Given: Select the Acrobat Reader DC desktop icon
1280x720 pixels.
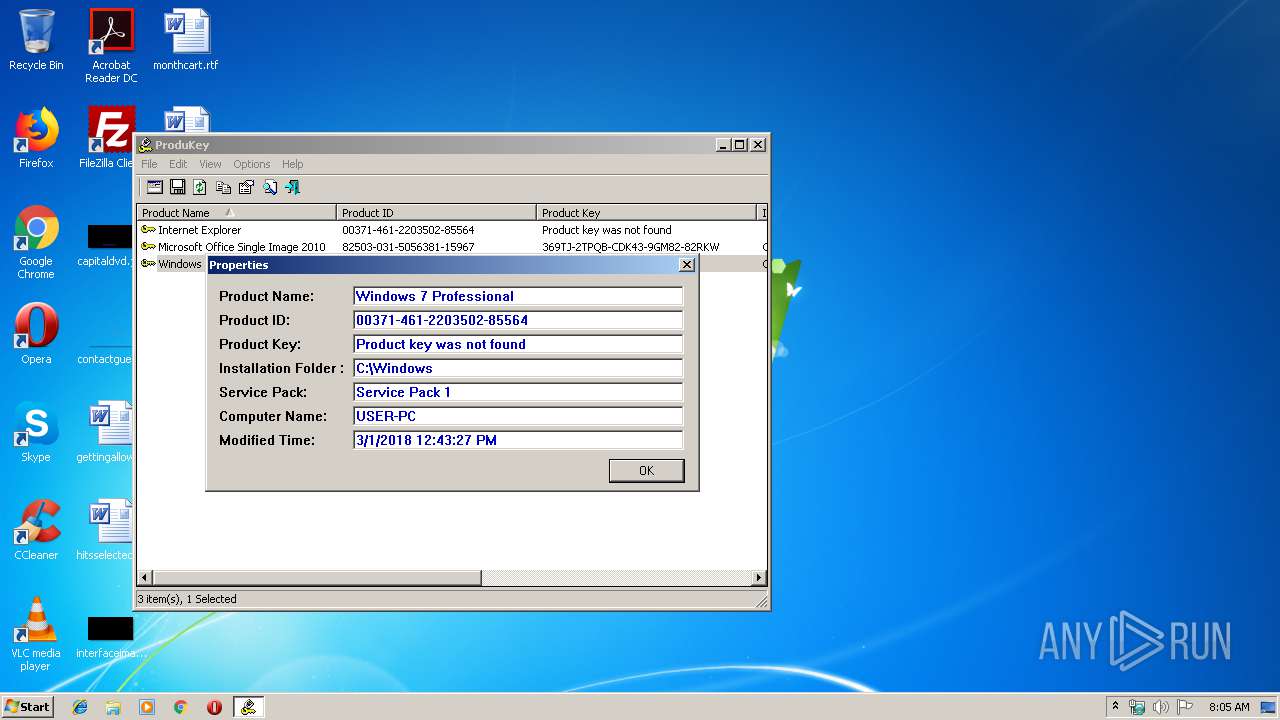Looking at the screenshot, I should coord(111,46).
